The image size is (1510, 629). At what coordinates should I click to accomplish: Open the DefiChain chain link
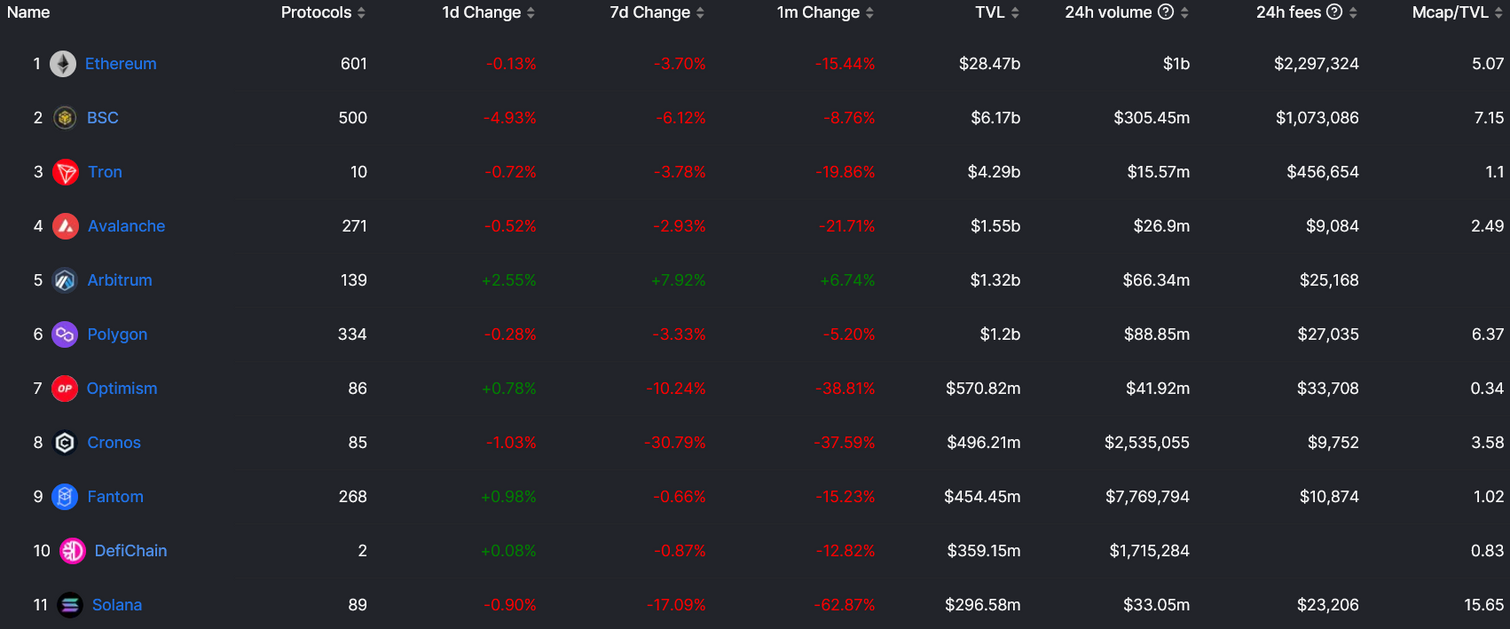pyautogui.click(x=130, y=551)
